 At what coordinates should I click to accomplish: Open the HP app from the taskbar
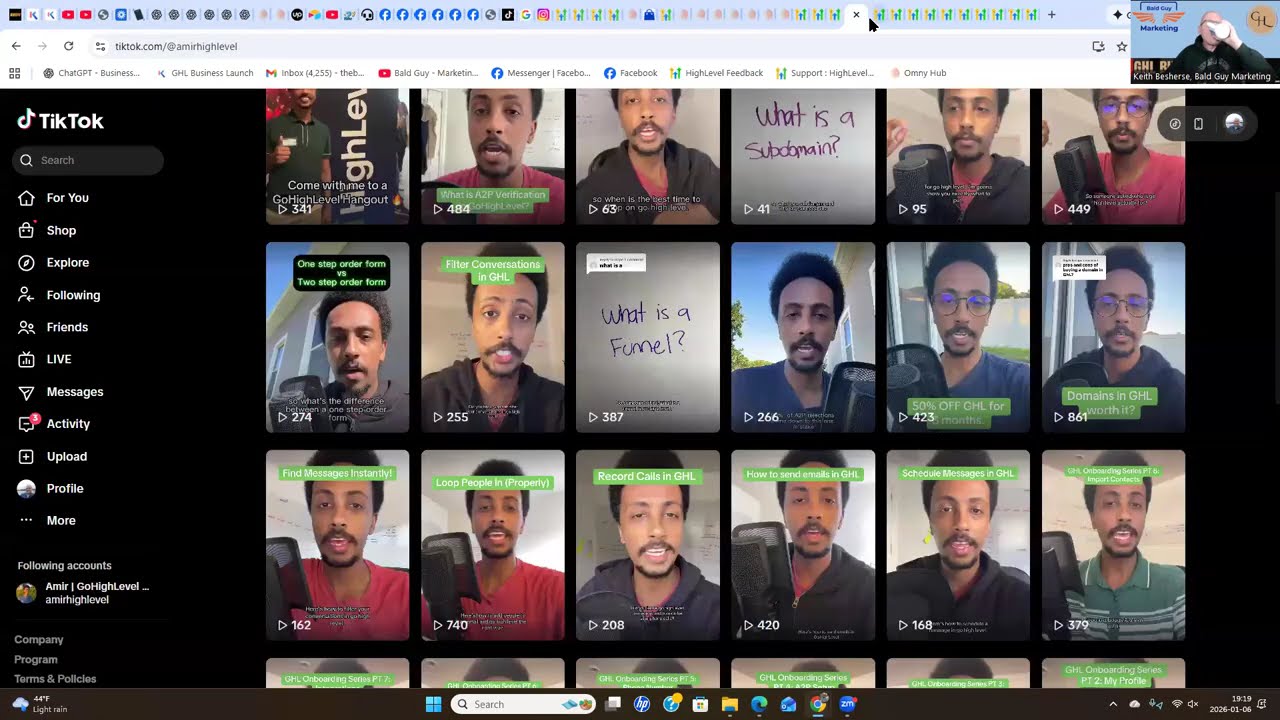click(642, 704)
